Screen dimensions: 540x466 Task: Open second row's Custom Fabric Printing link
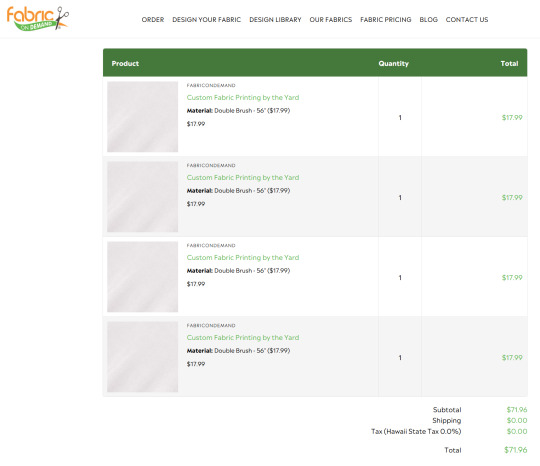pyautogui.click(x=243, y=177)
